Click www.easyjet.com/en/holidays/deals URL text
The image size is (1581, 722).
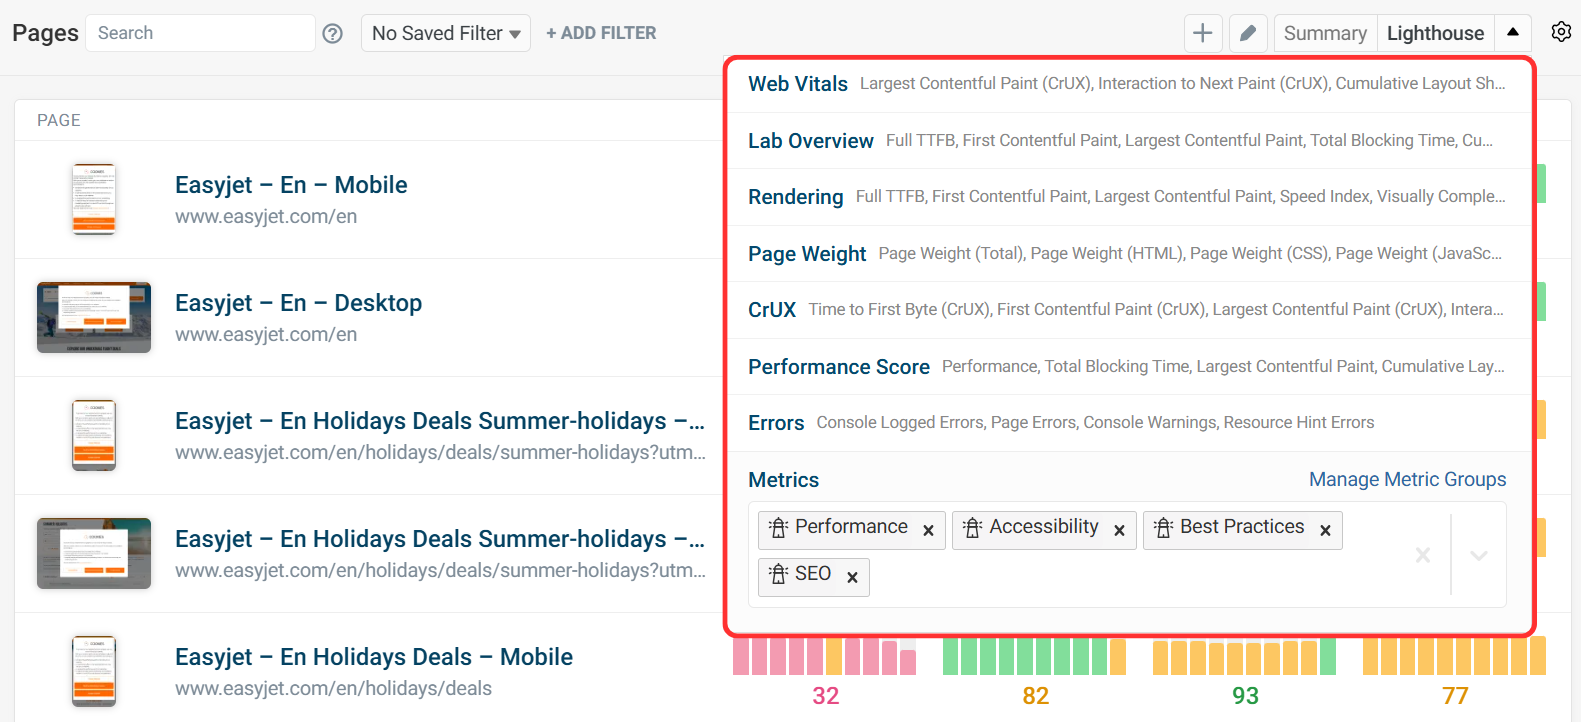point(333,688)
